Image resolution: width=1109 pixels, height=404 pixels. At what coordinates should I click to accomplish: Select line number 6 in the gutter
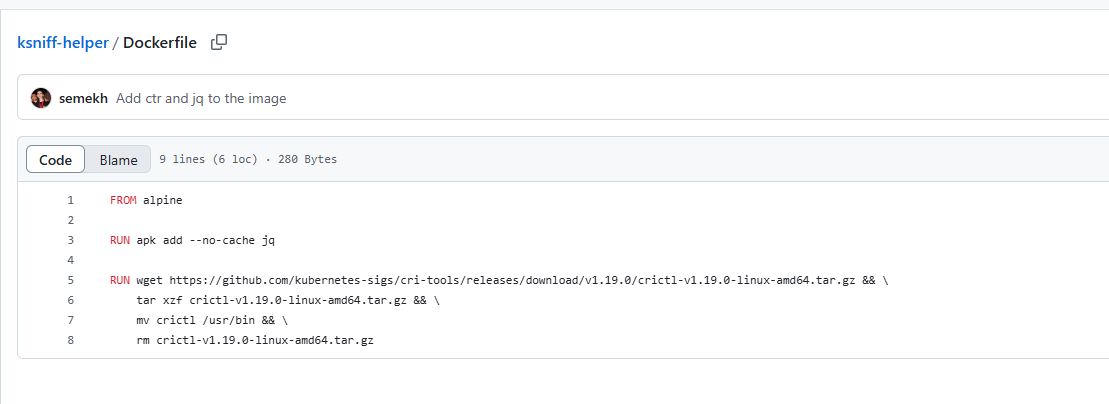[x=71, y=301]
